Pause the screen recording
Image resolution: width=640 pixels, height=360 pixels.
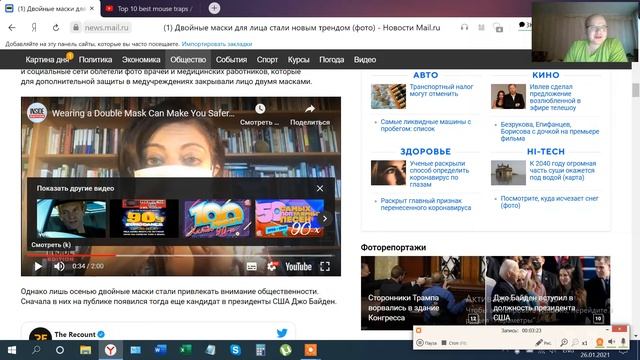tap(427, 343)
